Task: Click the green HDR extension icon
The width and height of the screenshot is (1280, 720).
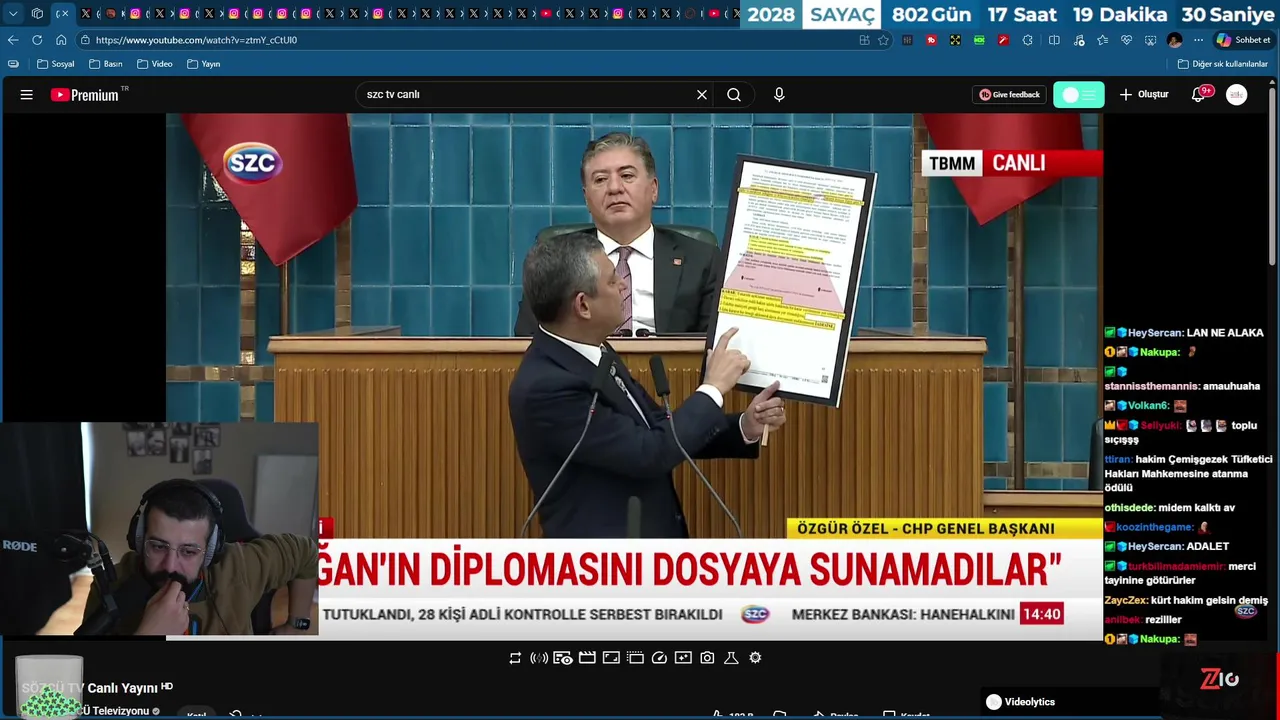Action: [979, 40]
